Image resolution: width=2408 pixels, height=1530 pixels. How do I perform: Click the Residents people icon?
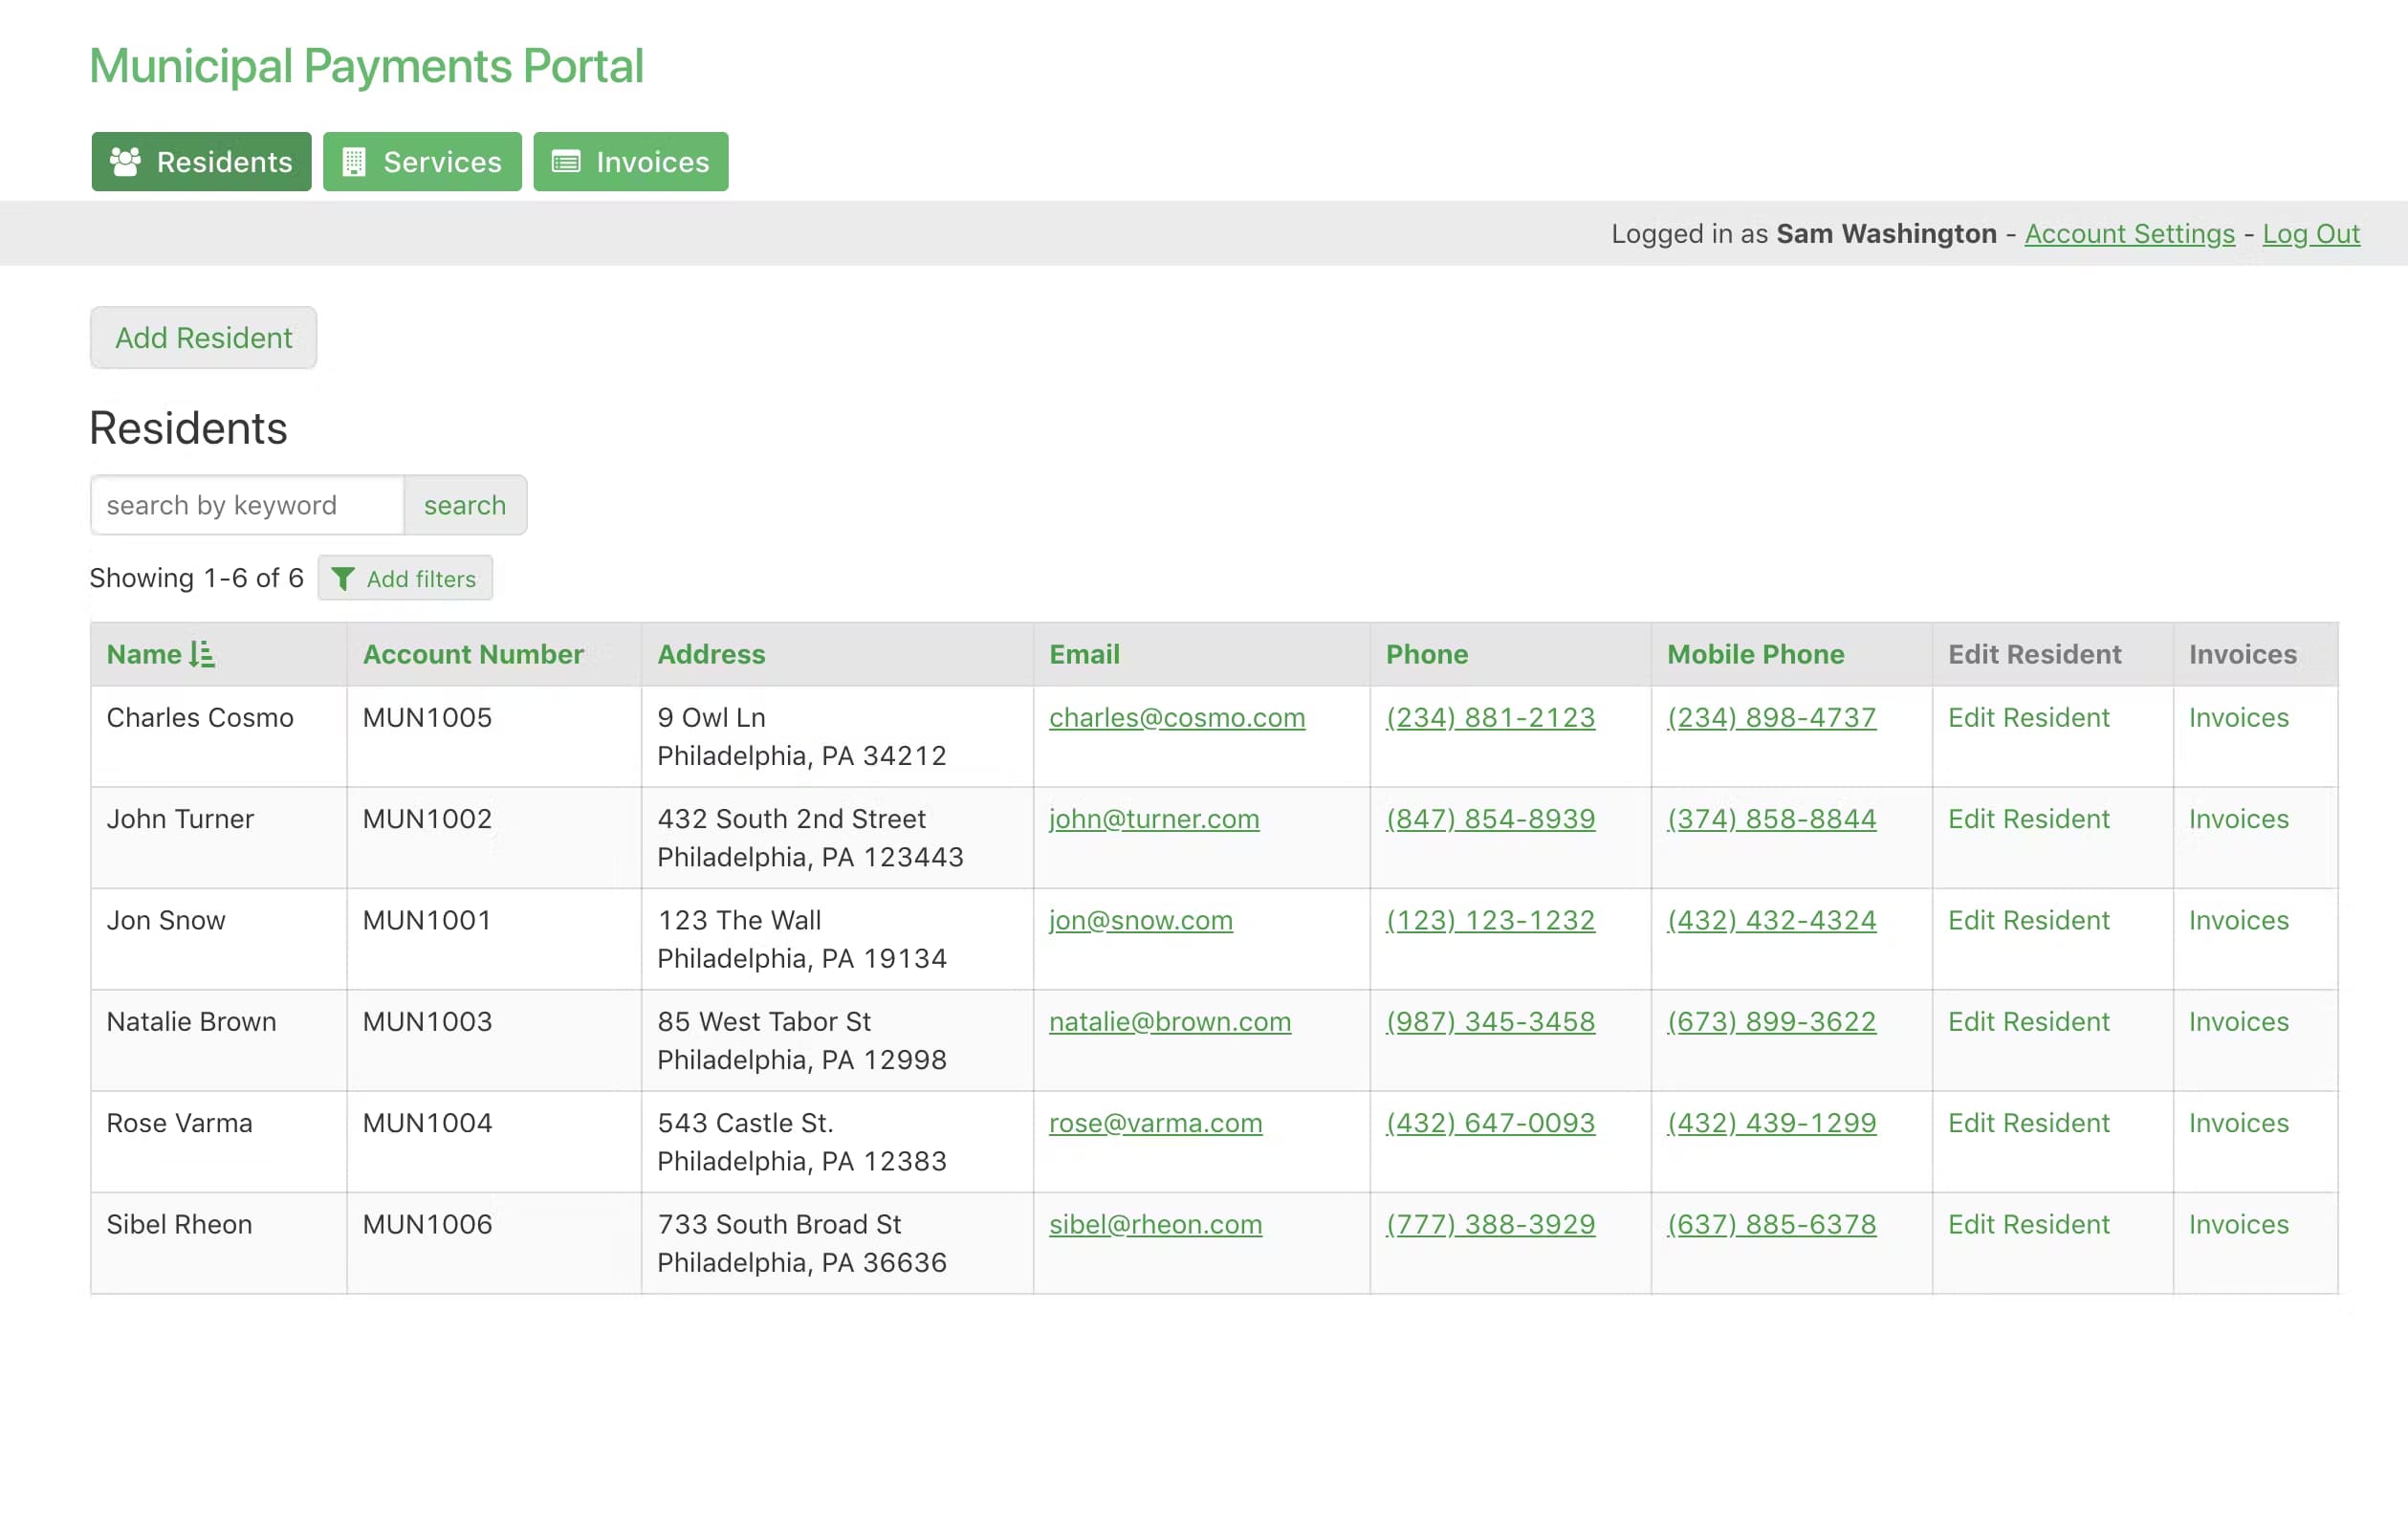tap(125, 161)
